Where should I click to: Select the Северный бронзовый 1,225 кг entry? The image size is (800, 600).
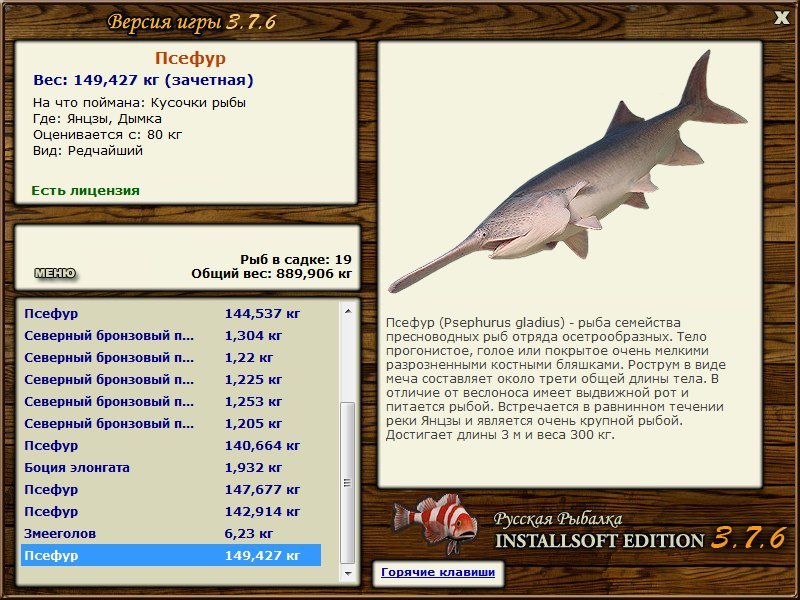(171, 379)
